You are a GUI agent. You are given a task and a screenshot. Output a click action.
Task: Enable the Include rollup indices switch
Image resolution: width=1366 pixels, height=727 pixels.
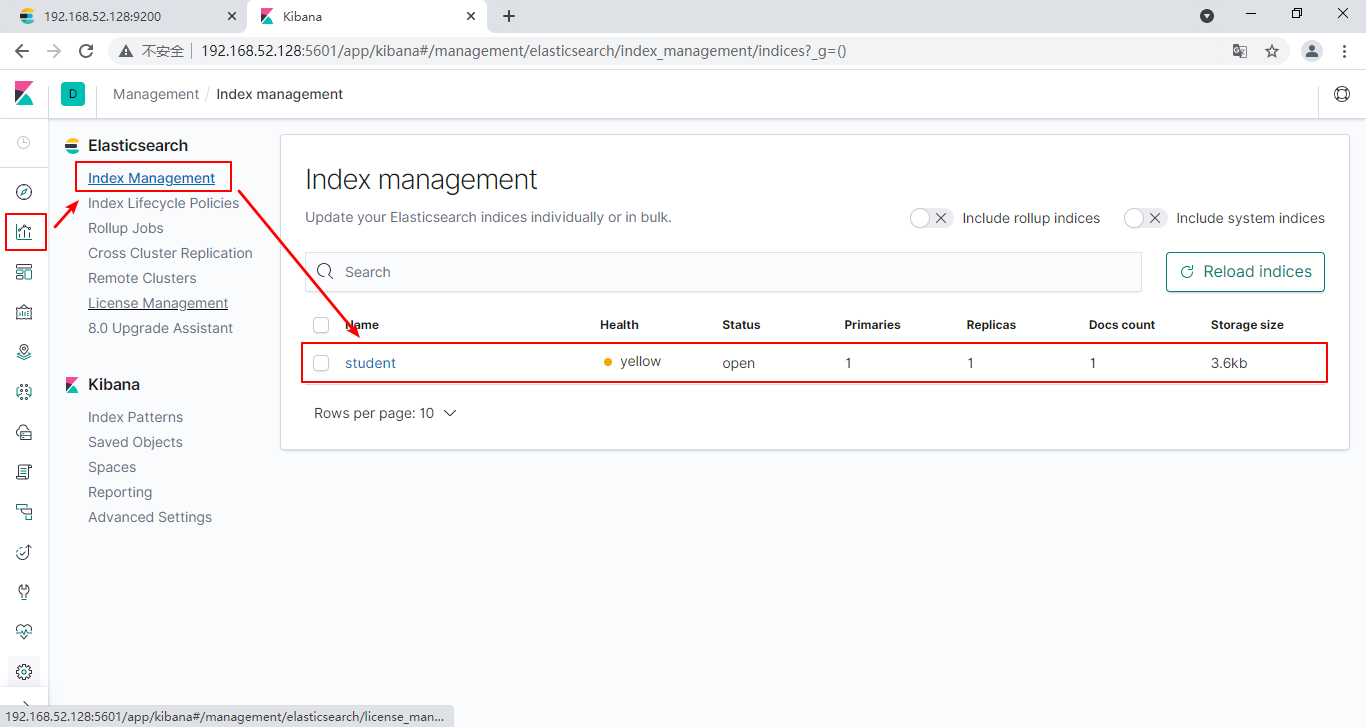930,218
